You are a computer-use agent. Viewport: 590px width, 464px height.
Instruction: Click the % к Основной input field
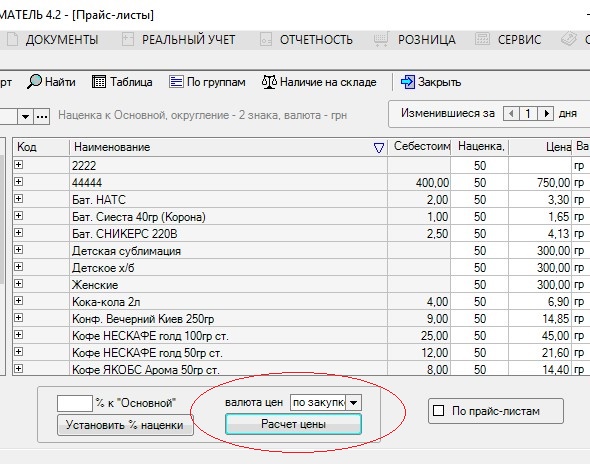coord(75,403)
